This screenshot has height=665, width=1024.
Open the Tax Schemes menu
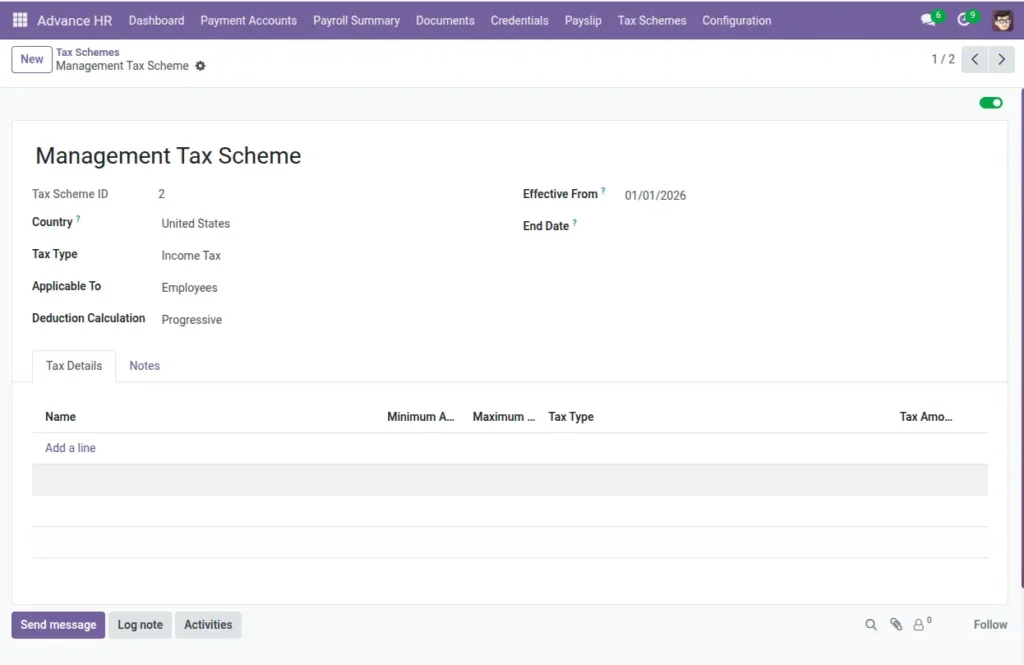point(652,20)
